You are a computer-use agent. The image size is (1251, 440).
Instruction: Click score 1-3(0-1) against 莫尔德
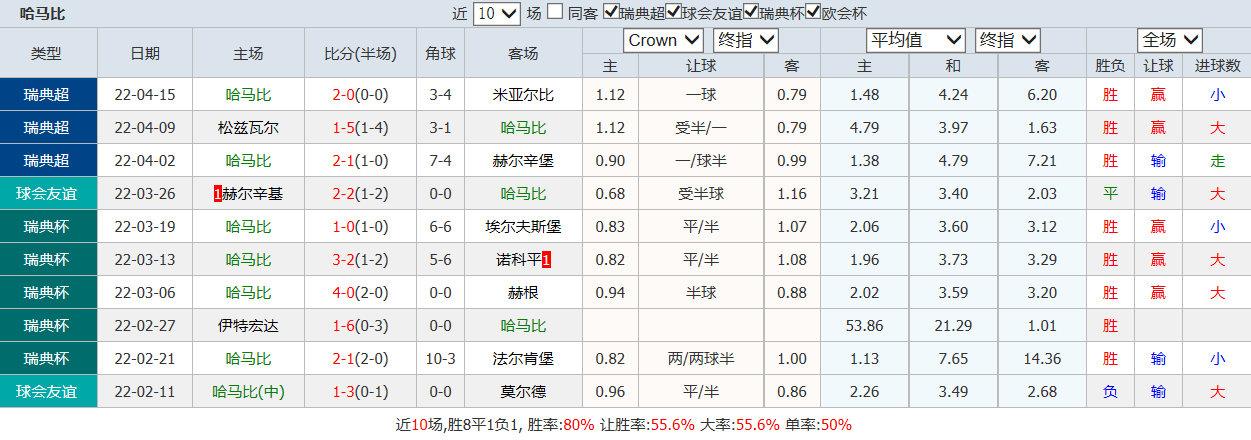[360, 392]
